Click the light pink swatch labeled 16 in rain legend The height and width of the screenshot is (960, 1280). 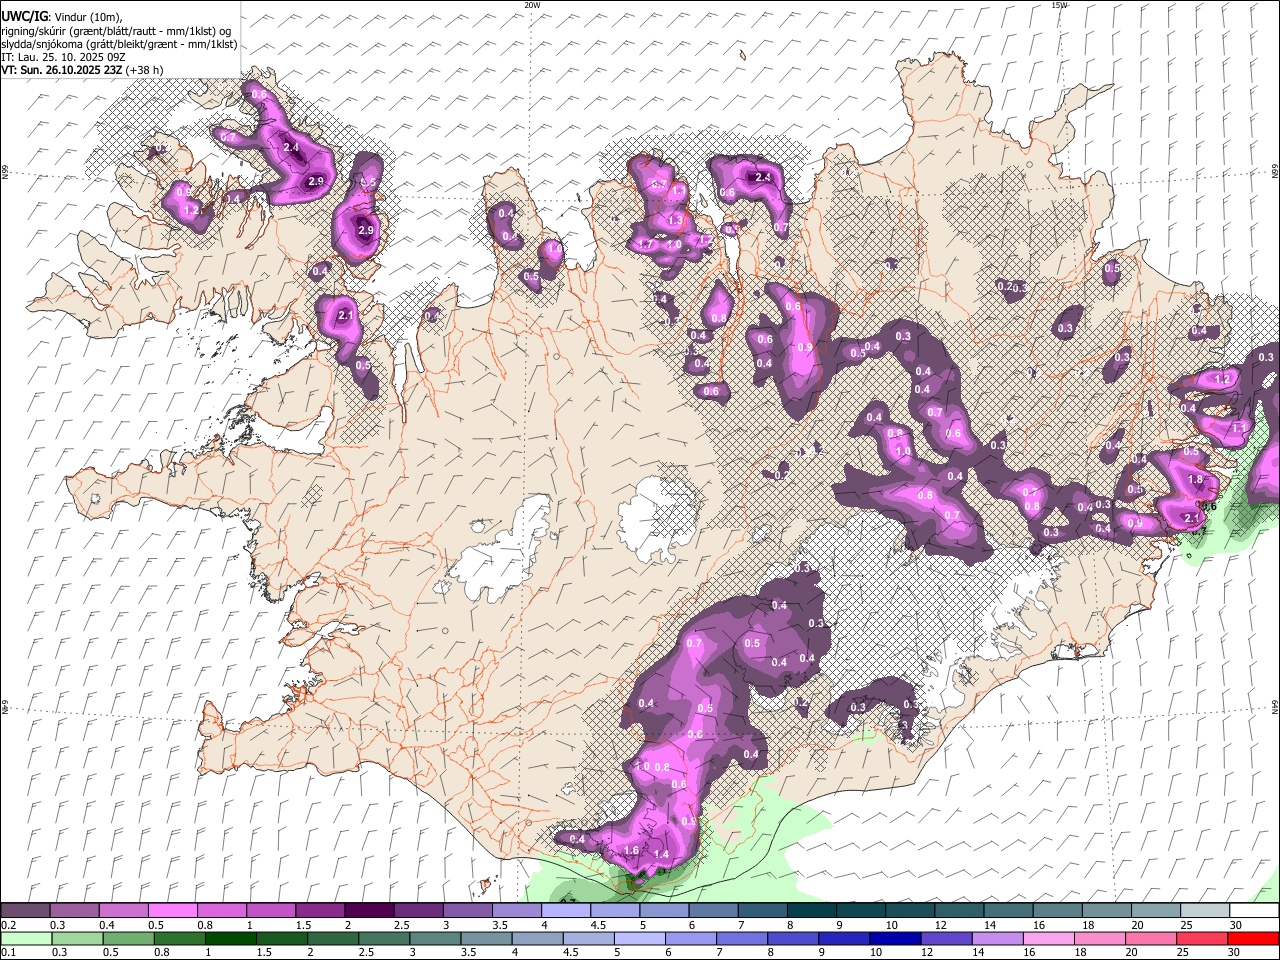[1050, 938]
